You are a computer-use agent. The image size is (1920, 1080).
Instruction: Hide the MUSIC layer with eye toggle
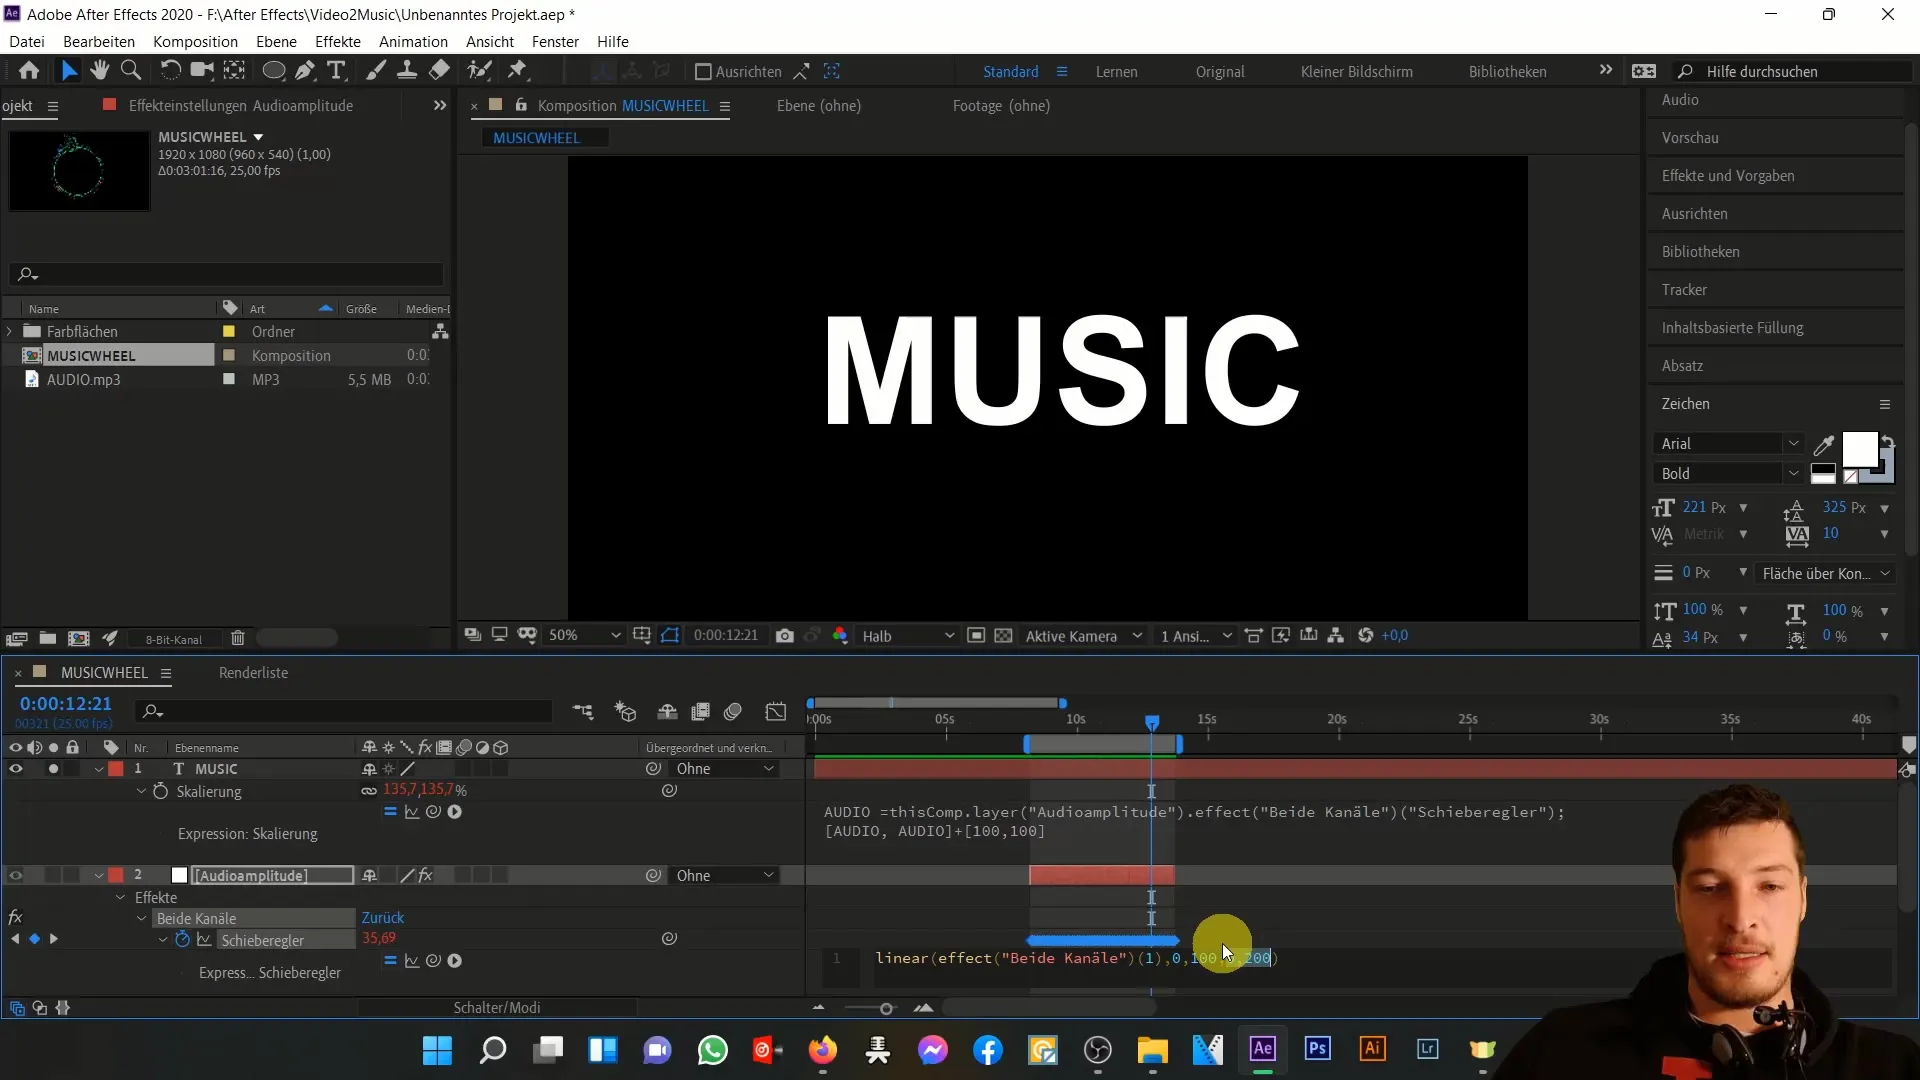[x=15, y=769]
